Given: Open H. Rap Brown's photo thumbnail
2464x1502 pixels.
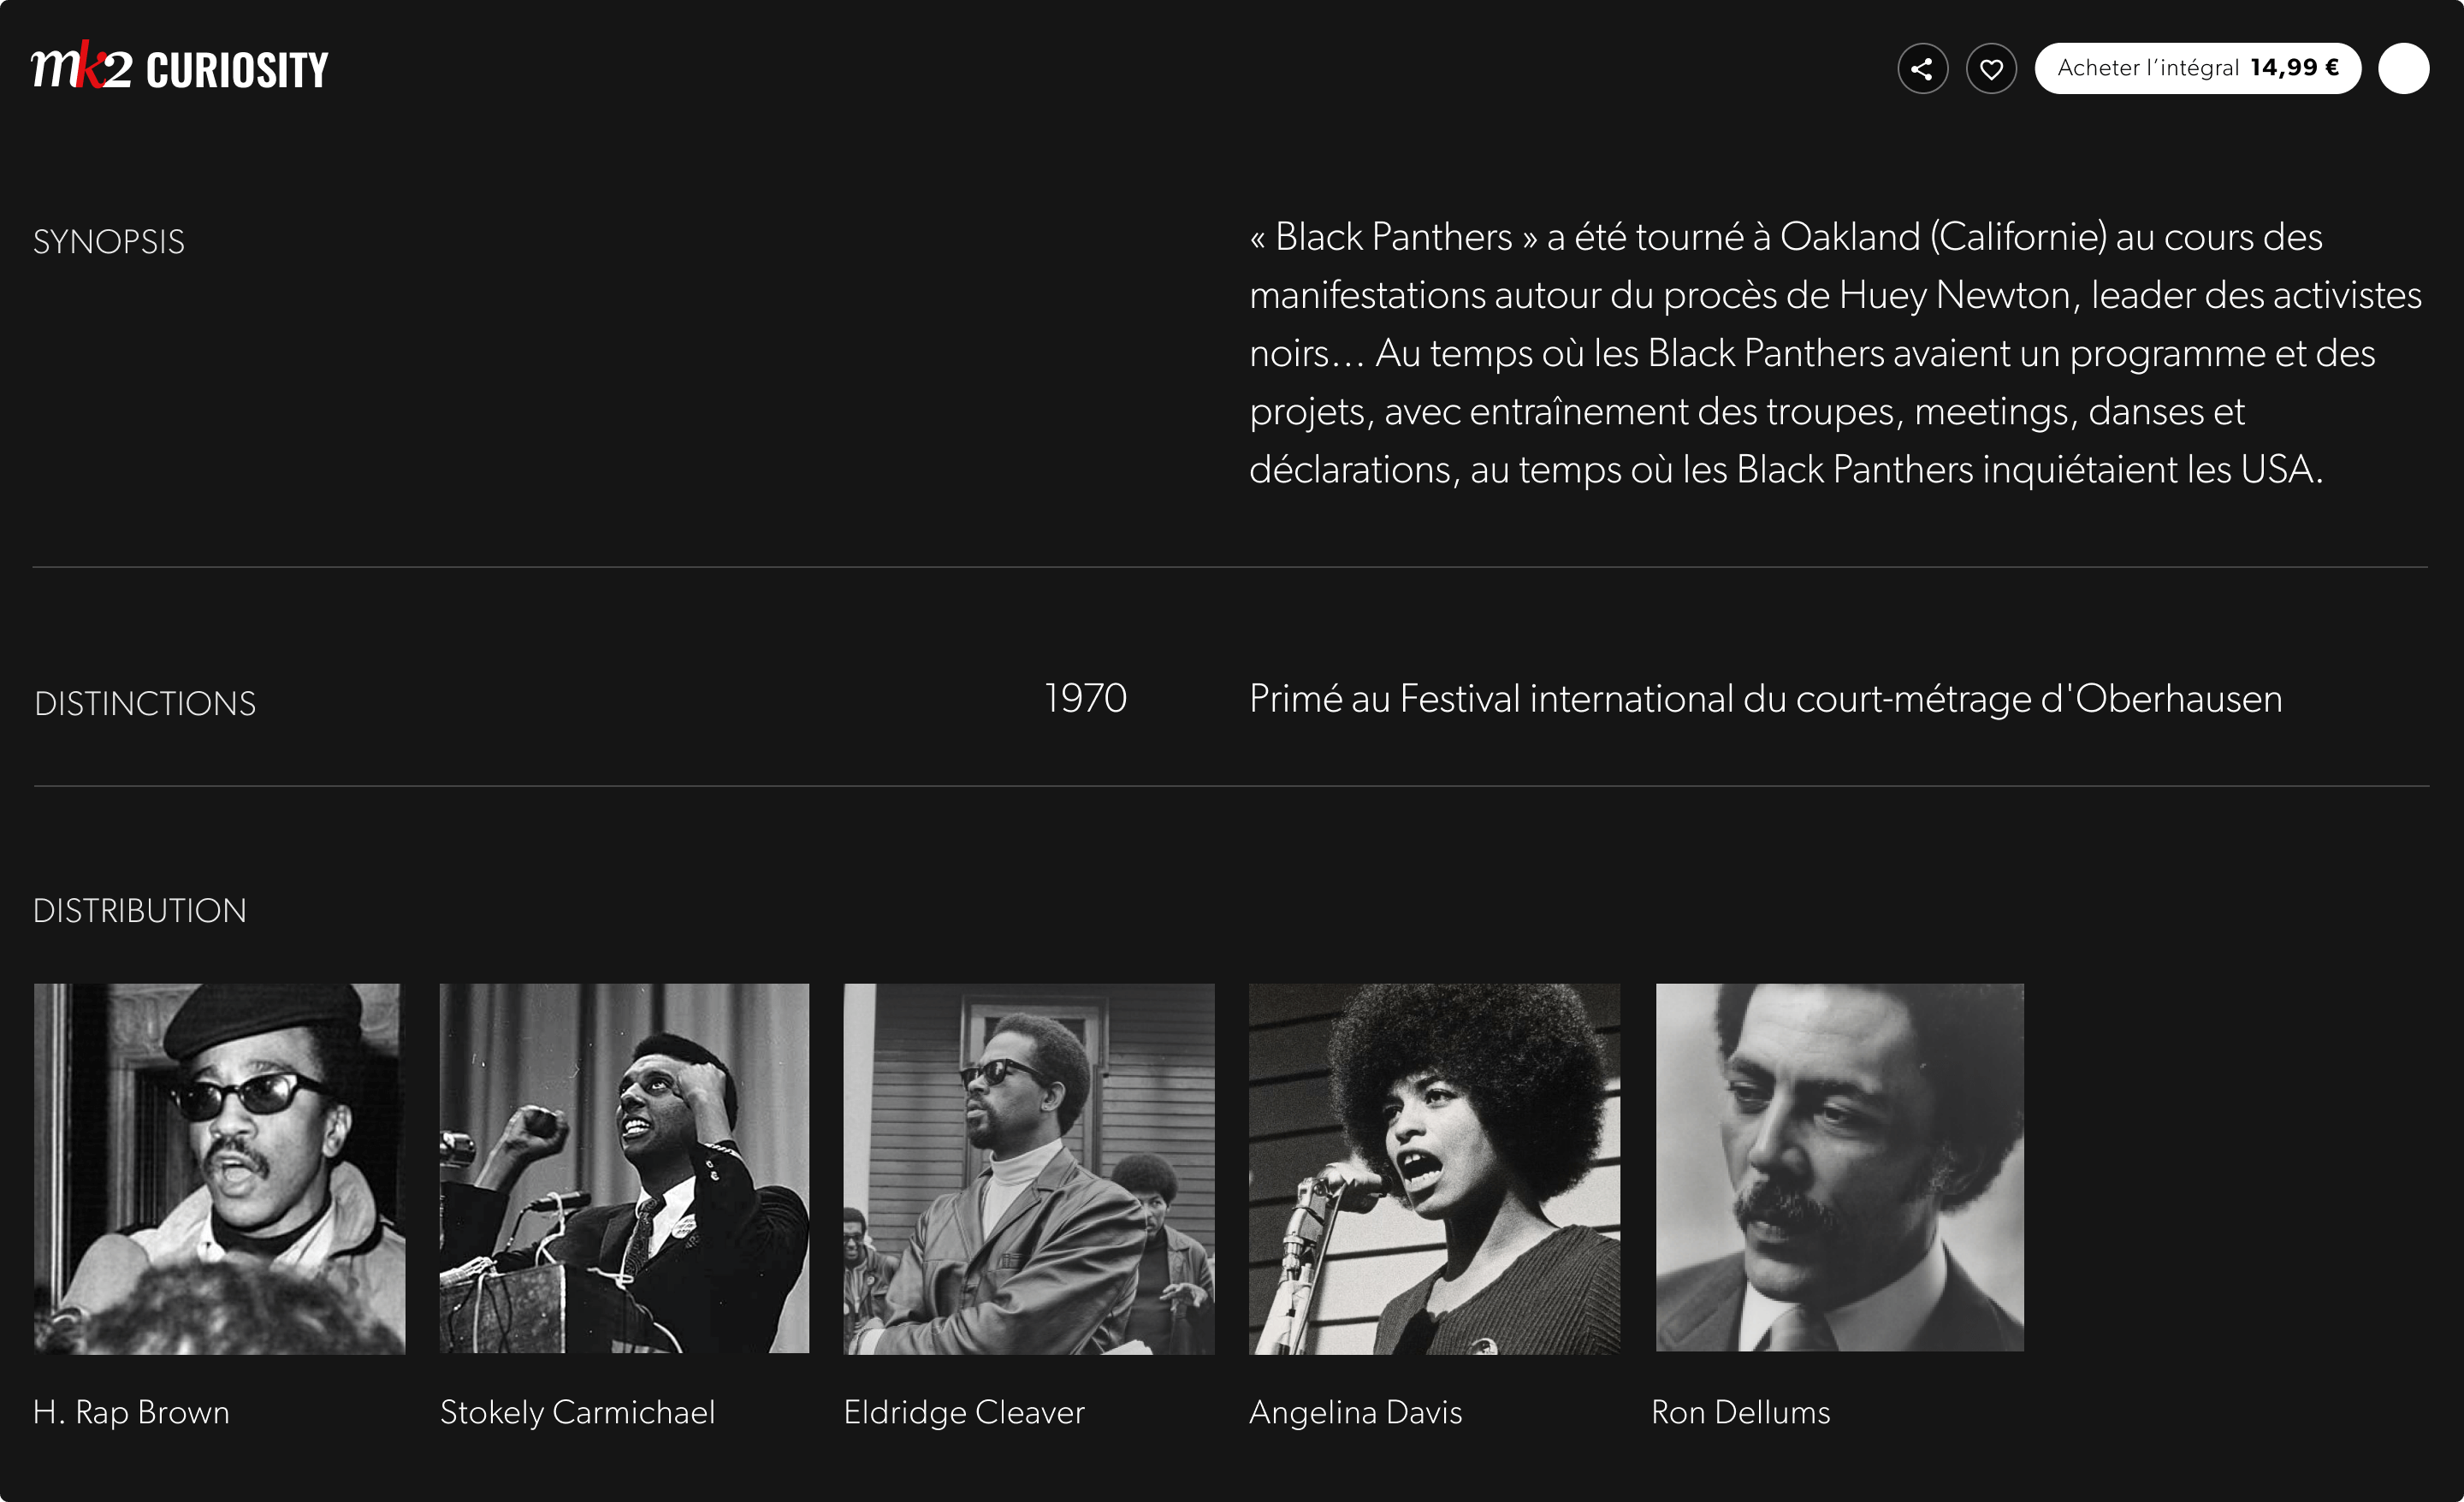Looking at the screenshot, I should click(219, 1168).
